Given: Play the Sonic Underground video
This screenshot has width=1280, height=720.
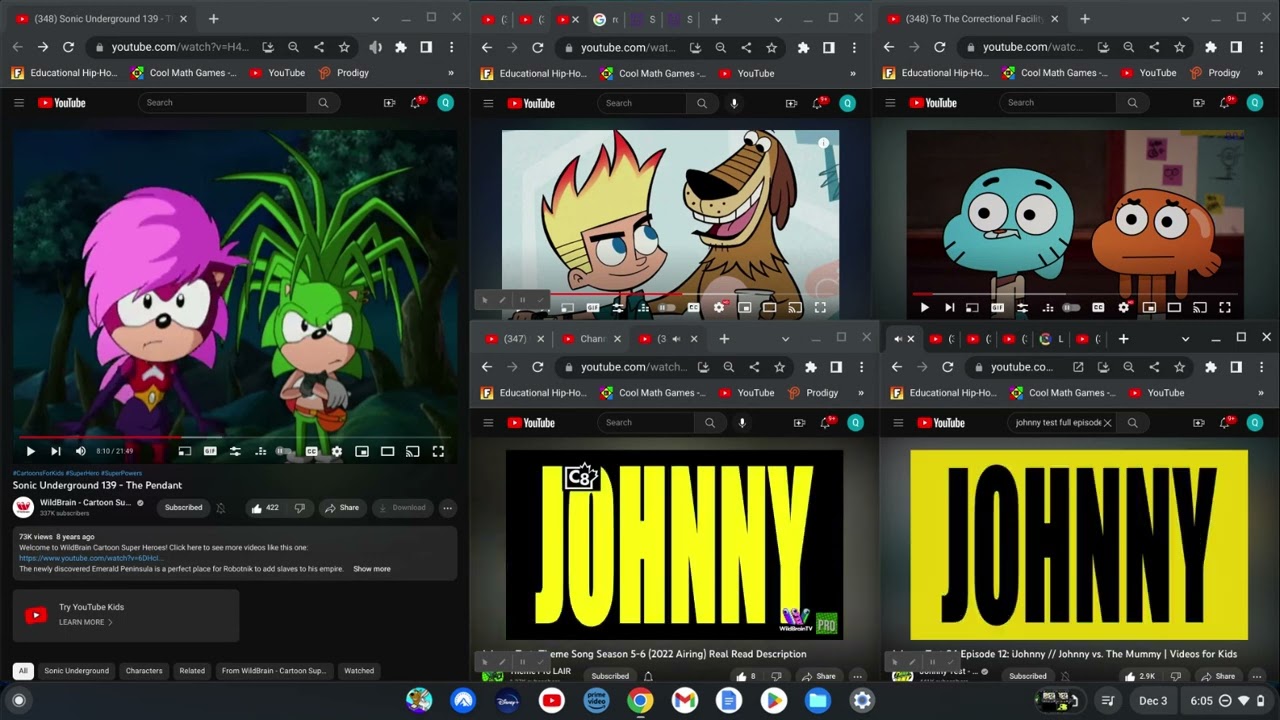Looking at the screenshot, I should click(x=30, y=451).
